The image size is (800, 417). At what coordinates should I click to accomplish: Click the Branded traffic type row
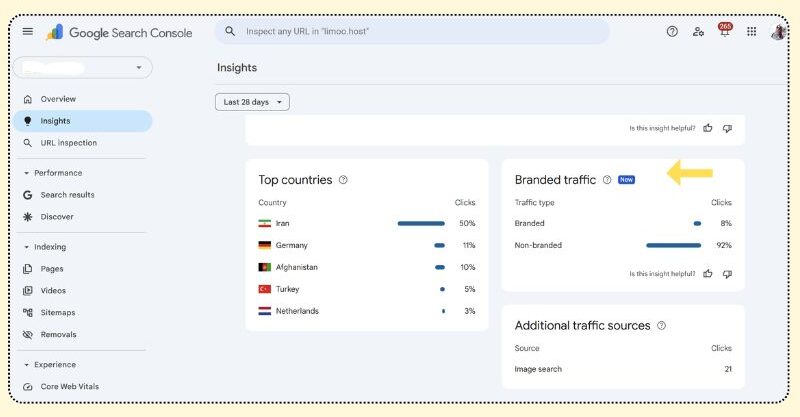623,224
